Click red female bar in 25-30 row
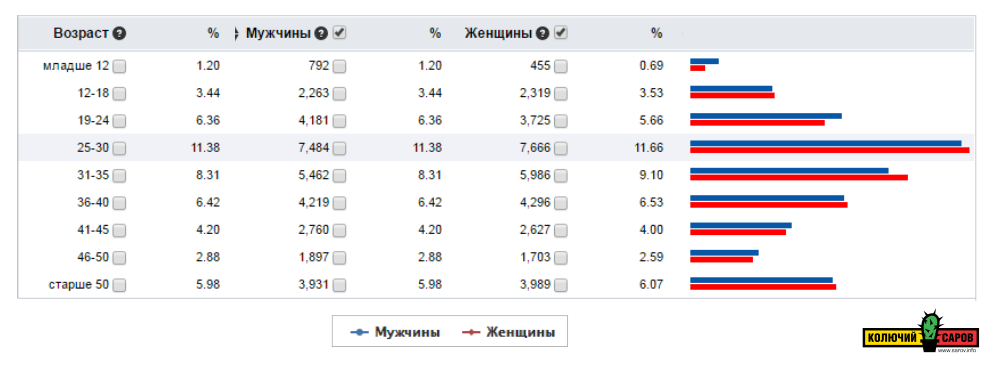The width and height of the screenshot is (1000, 365). point(830,150)
